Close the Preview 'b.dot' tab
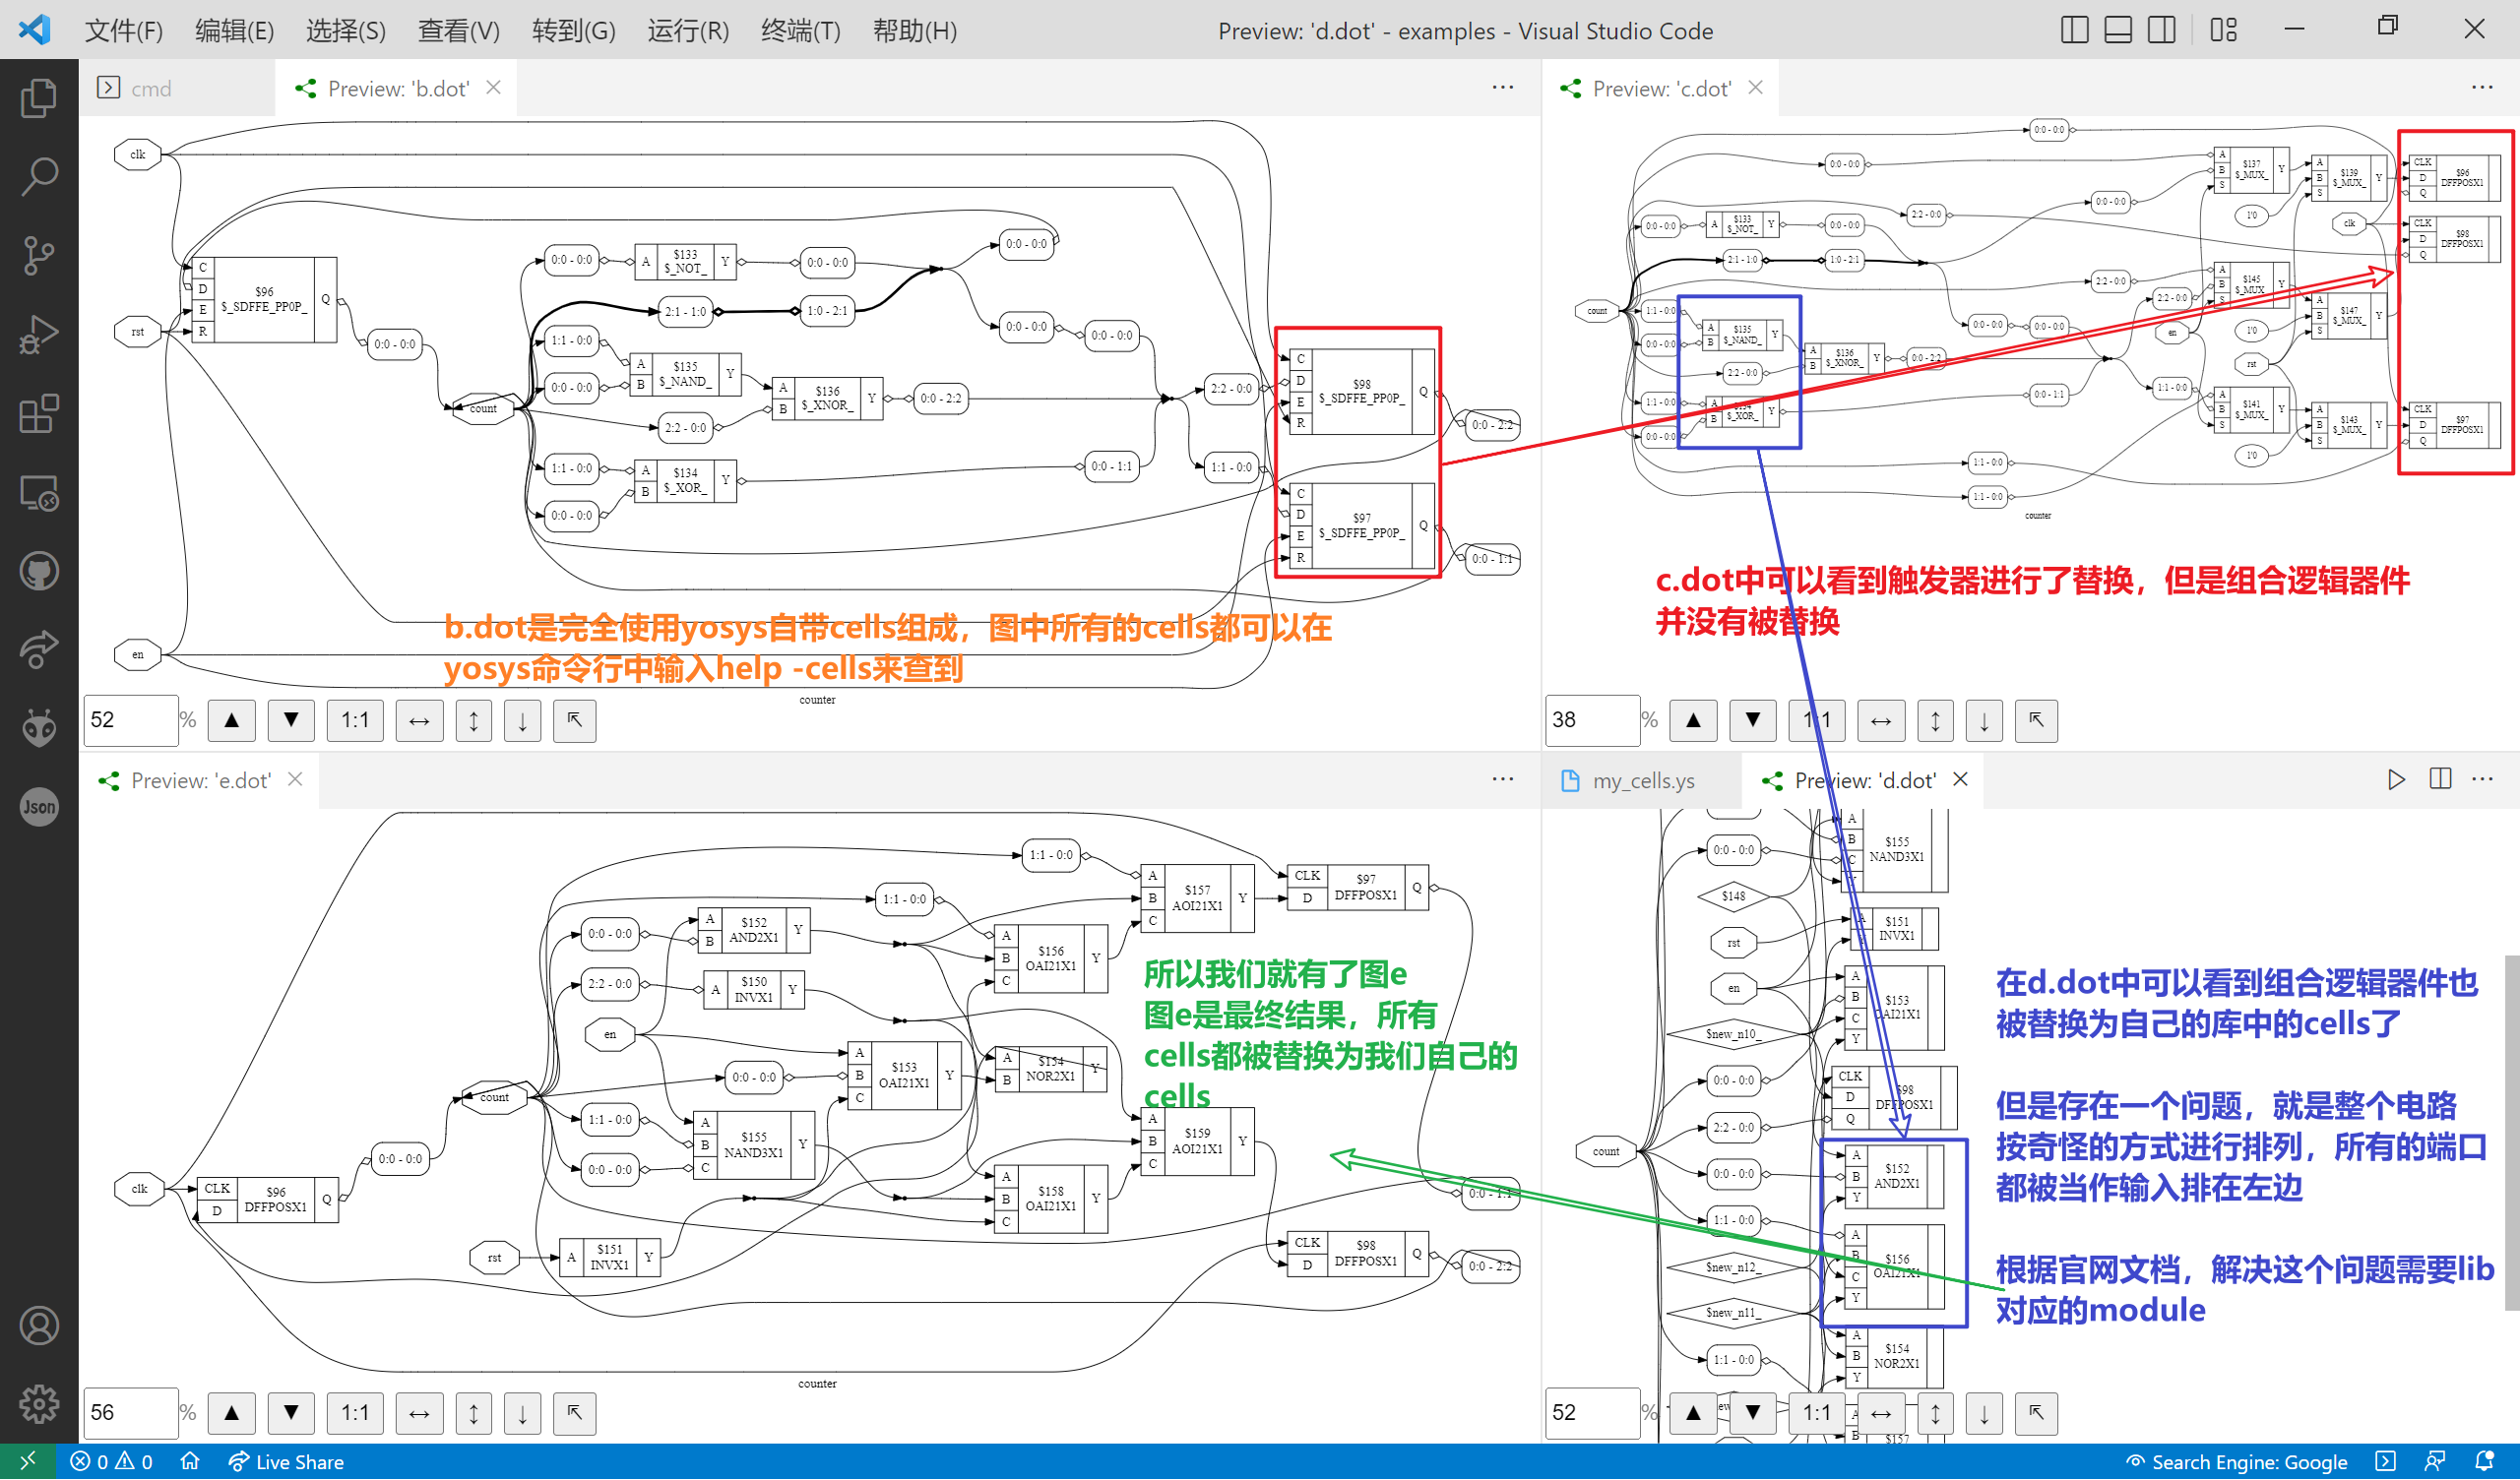The width and height of the screenshot is (2520, 1480). (493, 87)
